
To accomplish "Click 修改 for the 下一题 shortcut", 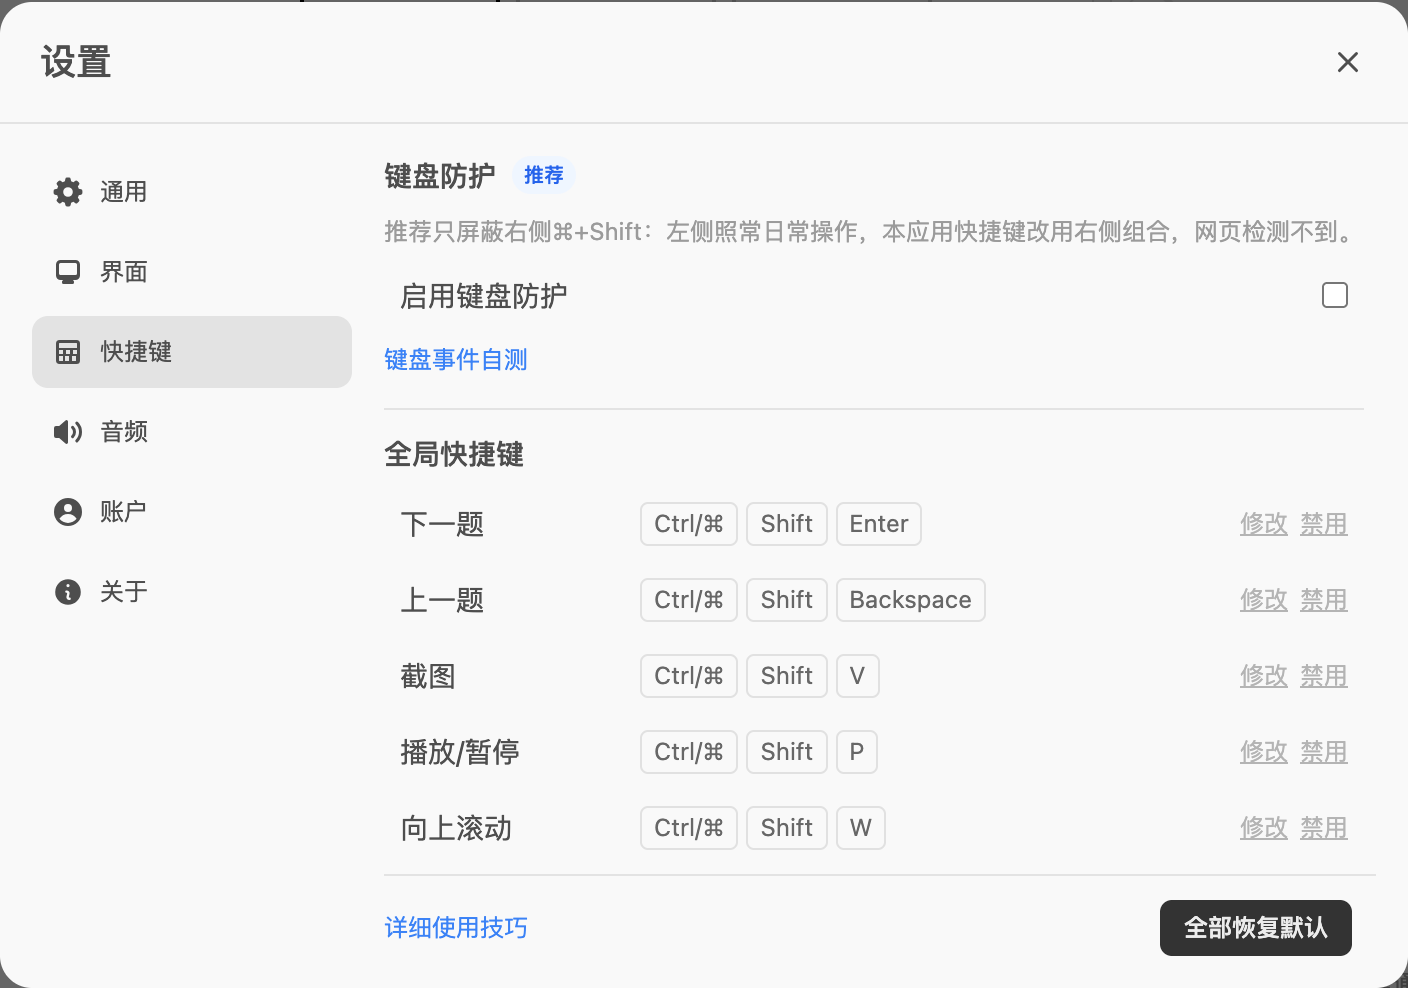I will [x=1264, y=524].
